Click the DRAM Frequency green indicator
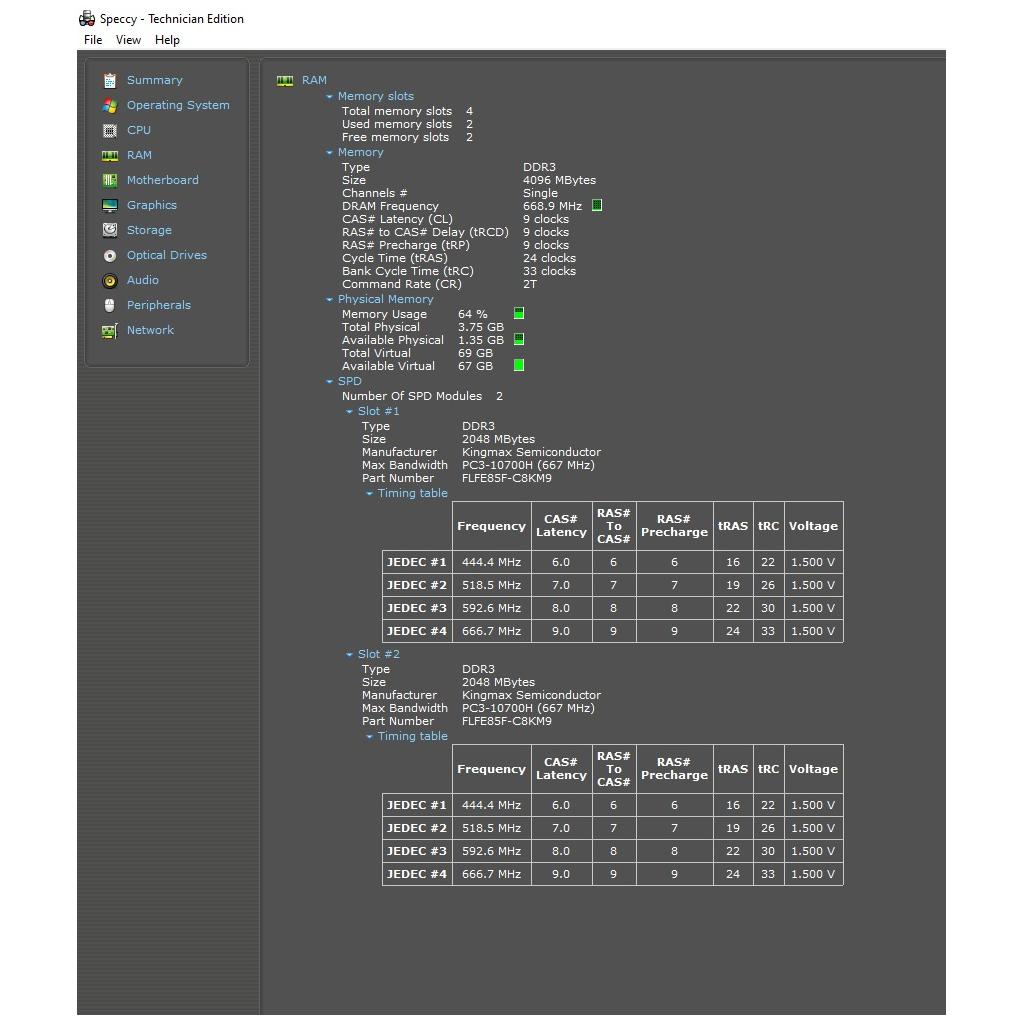 597,206
